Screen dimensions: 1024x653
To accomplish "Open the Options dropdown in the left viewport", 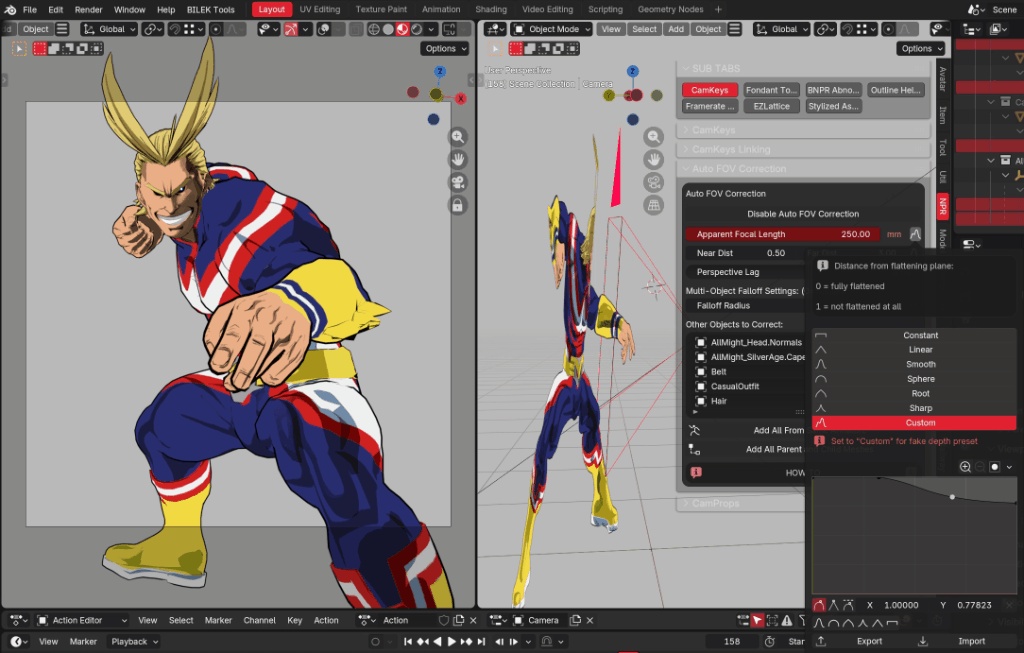I will 446,49.
